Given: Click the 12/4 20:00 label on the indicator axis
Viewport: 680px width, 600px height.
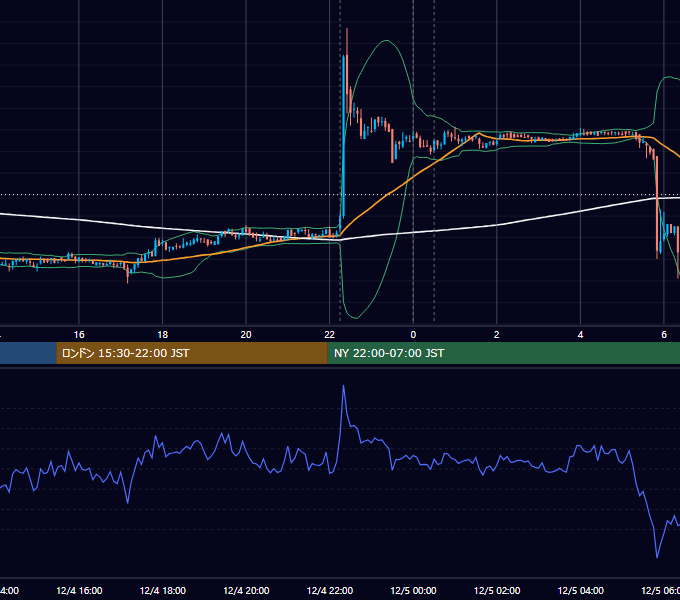Looking at the screenshot, I should (246, 590).
